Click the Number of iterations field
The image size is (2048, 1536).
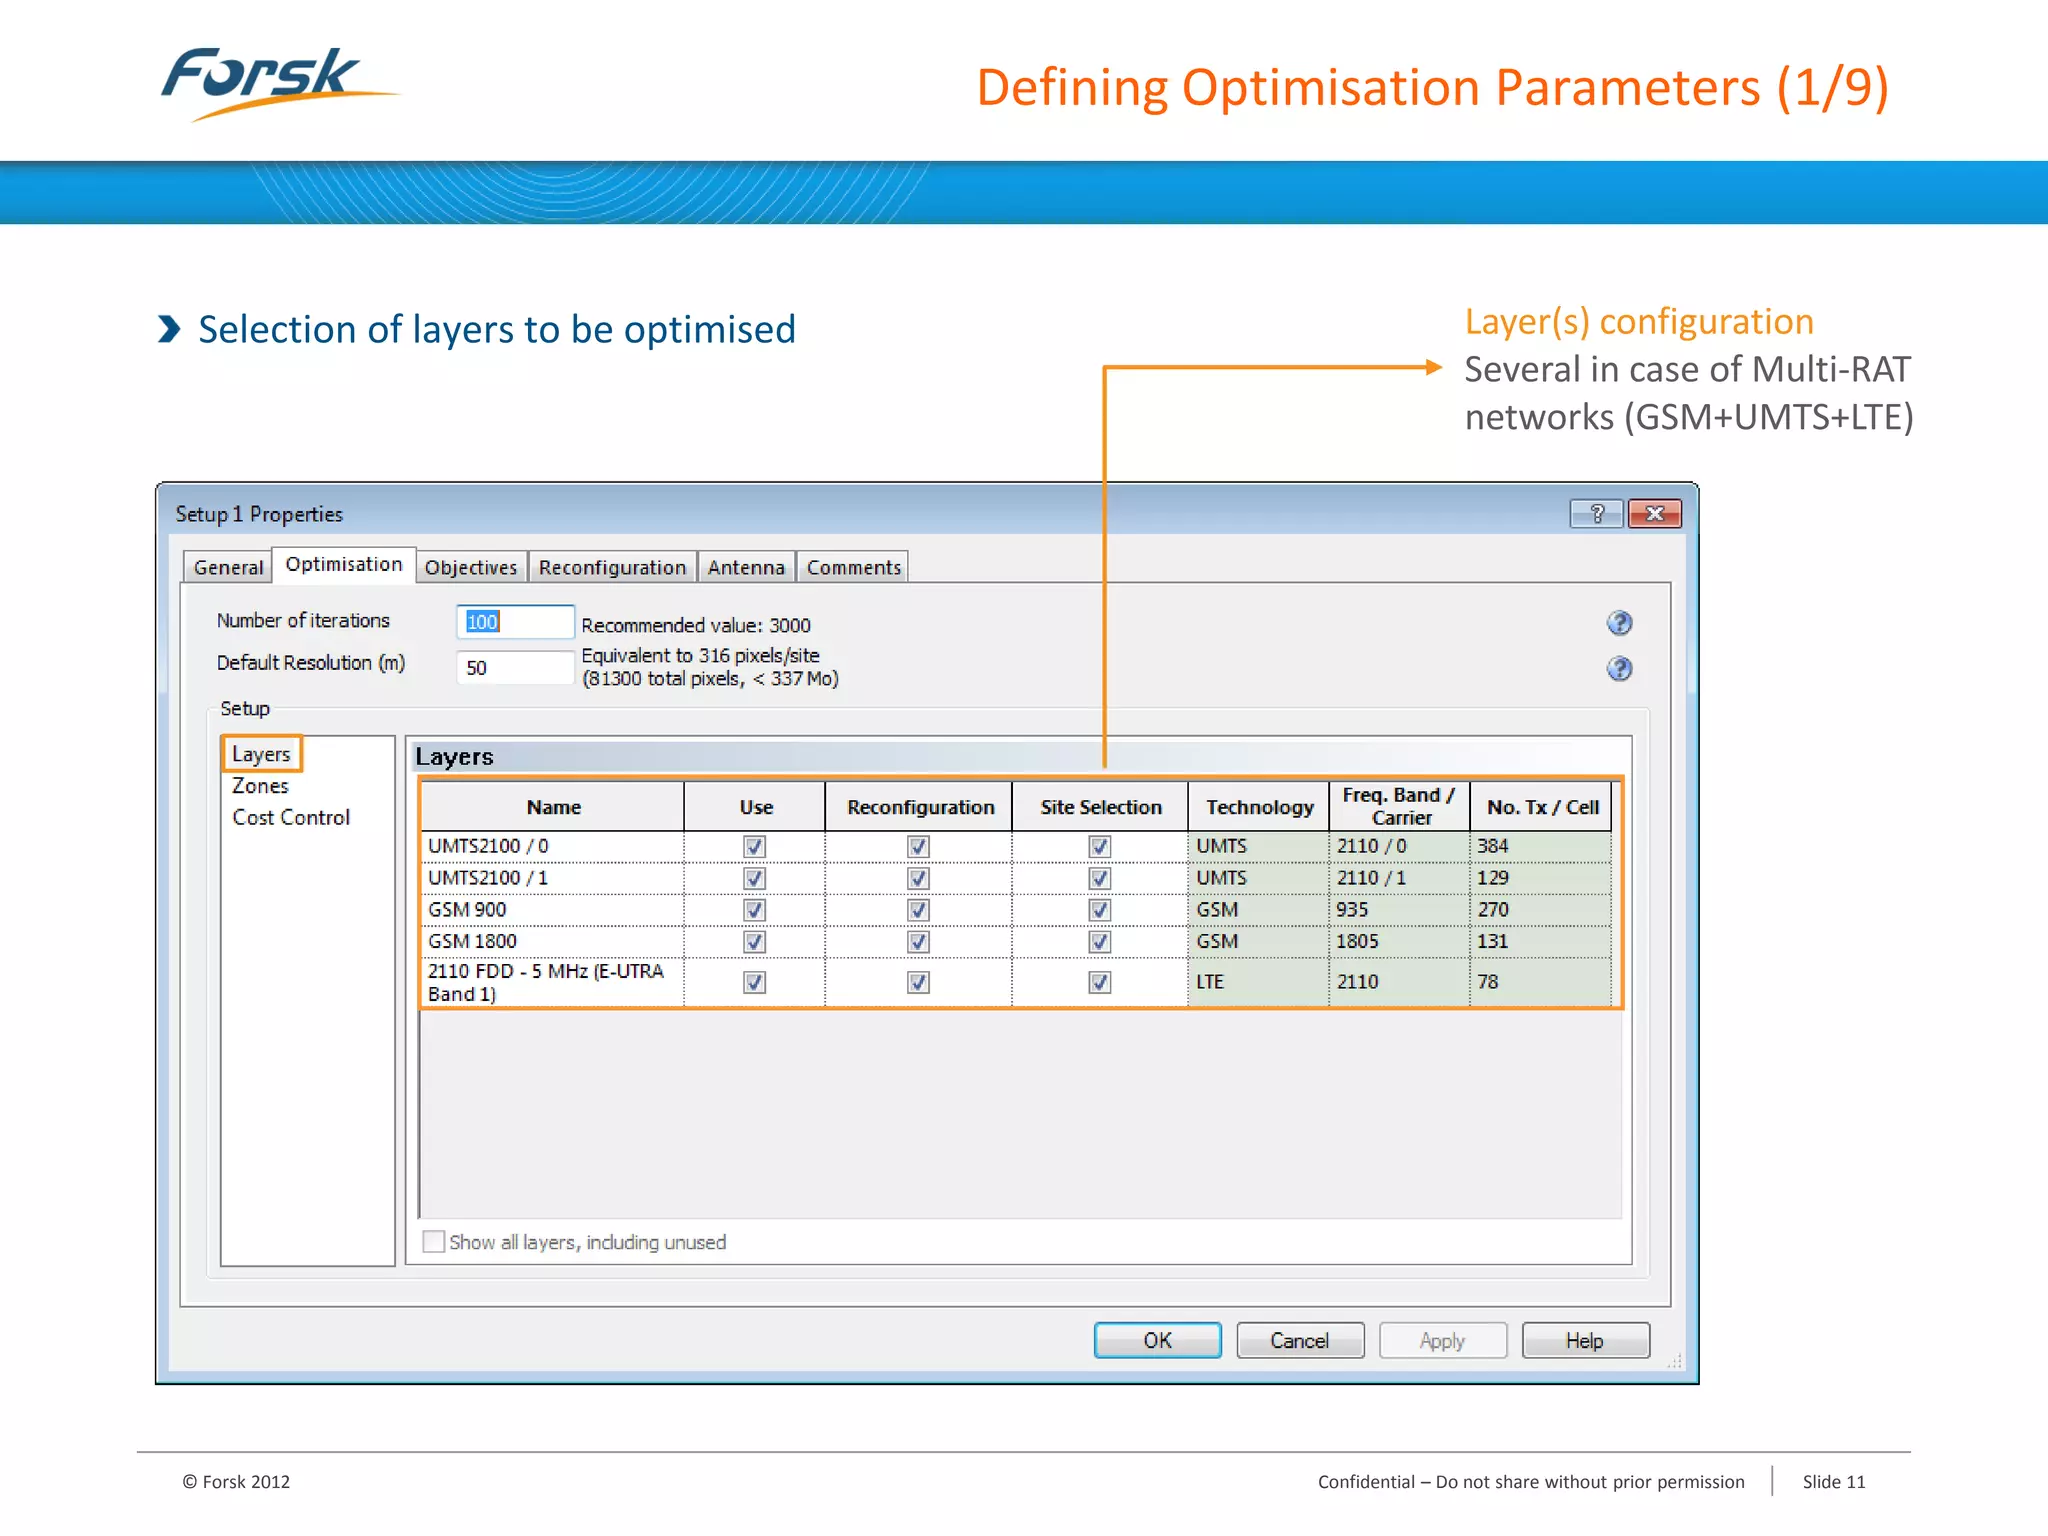(x=515, y=622)
